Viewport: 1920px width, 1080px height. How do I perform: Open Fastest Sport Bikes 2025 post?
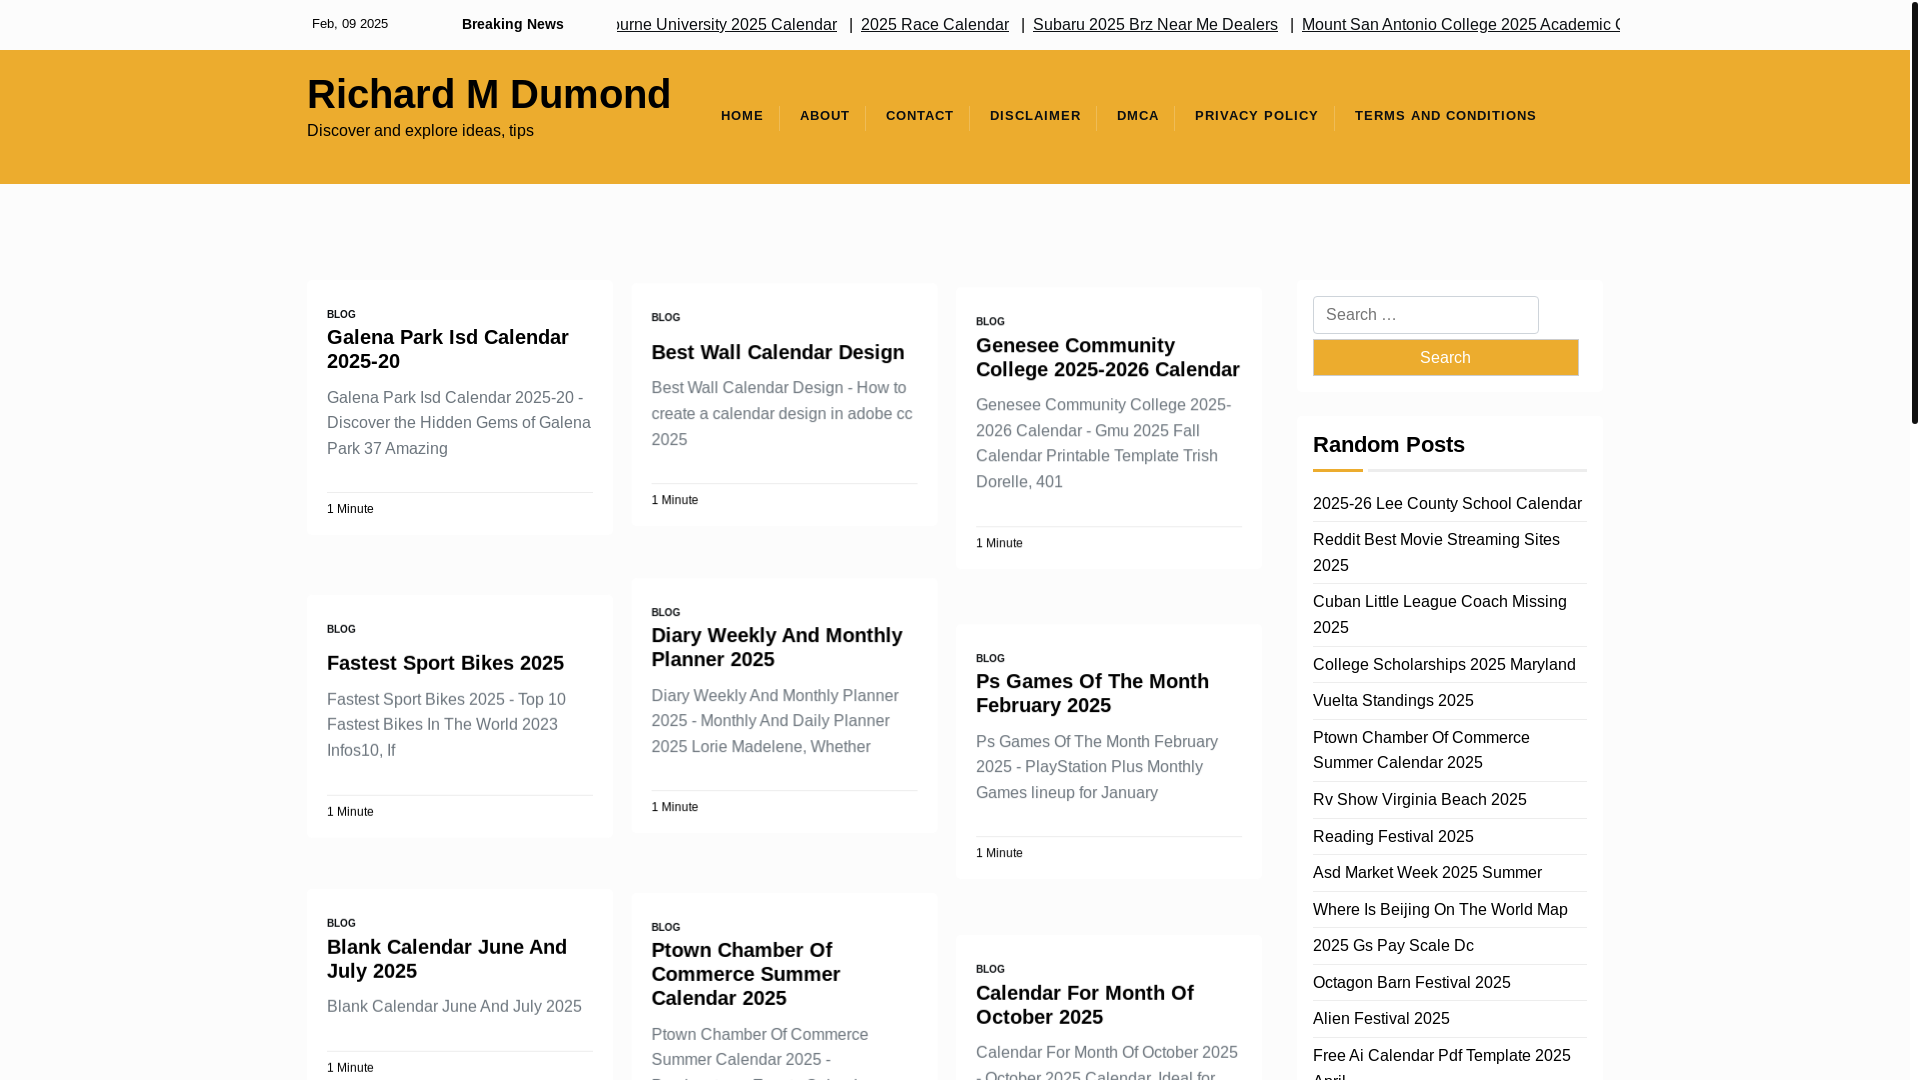[x=445, y=663]
